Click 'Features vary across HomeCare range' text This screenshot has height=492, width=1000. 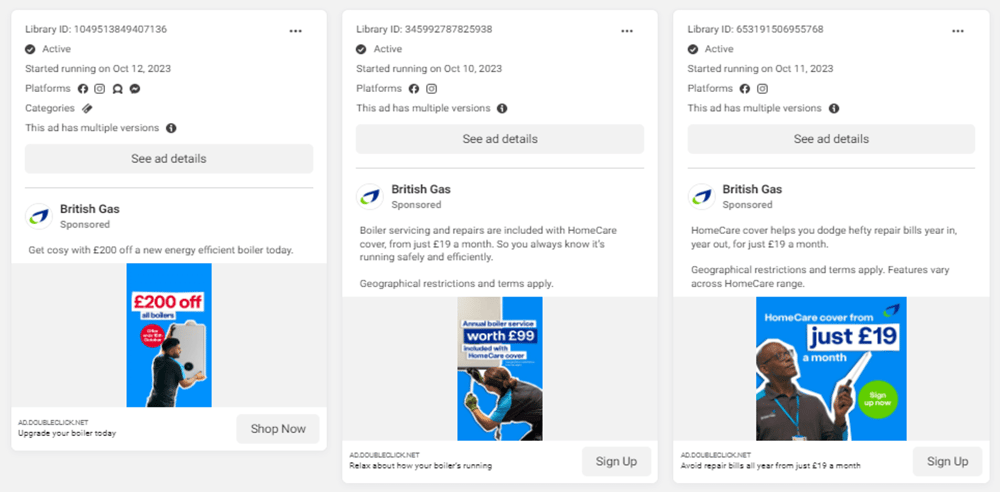coord(821,277)
